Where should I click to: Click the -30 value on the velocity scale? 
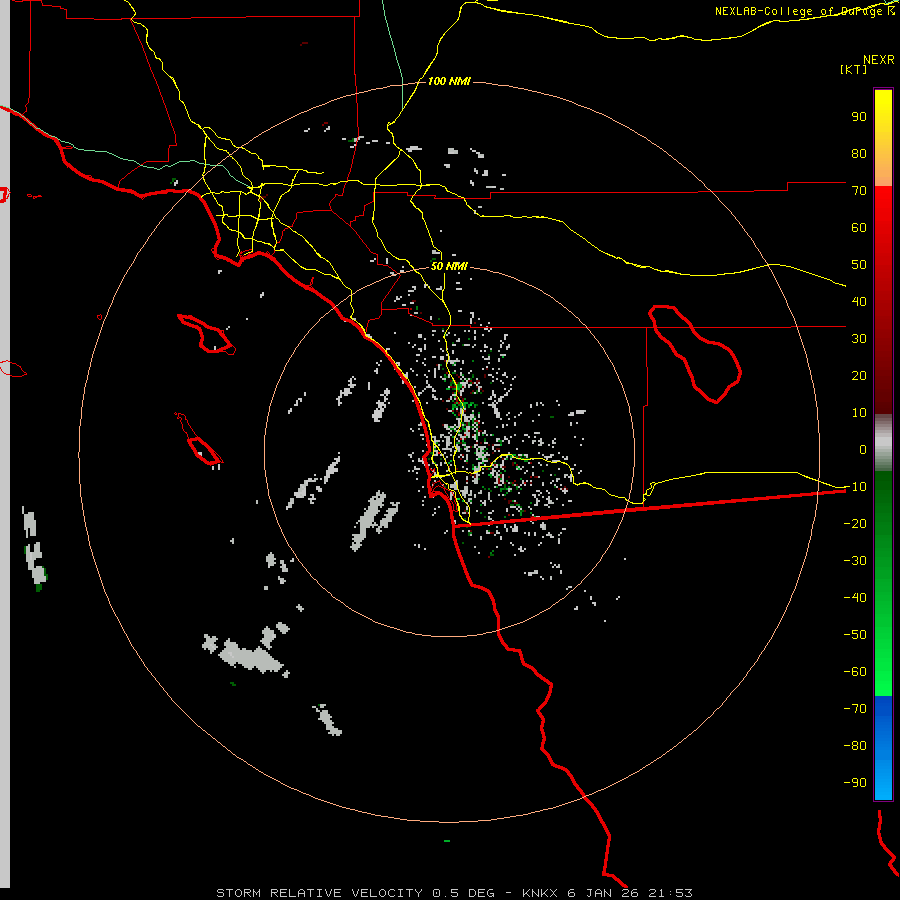[x=855, y=561]
